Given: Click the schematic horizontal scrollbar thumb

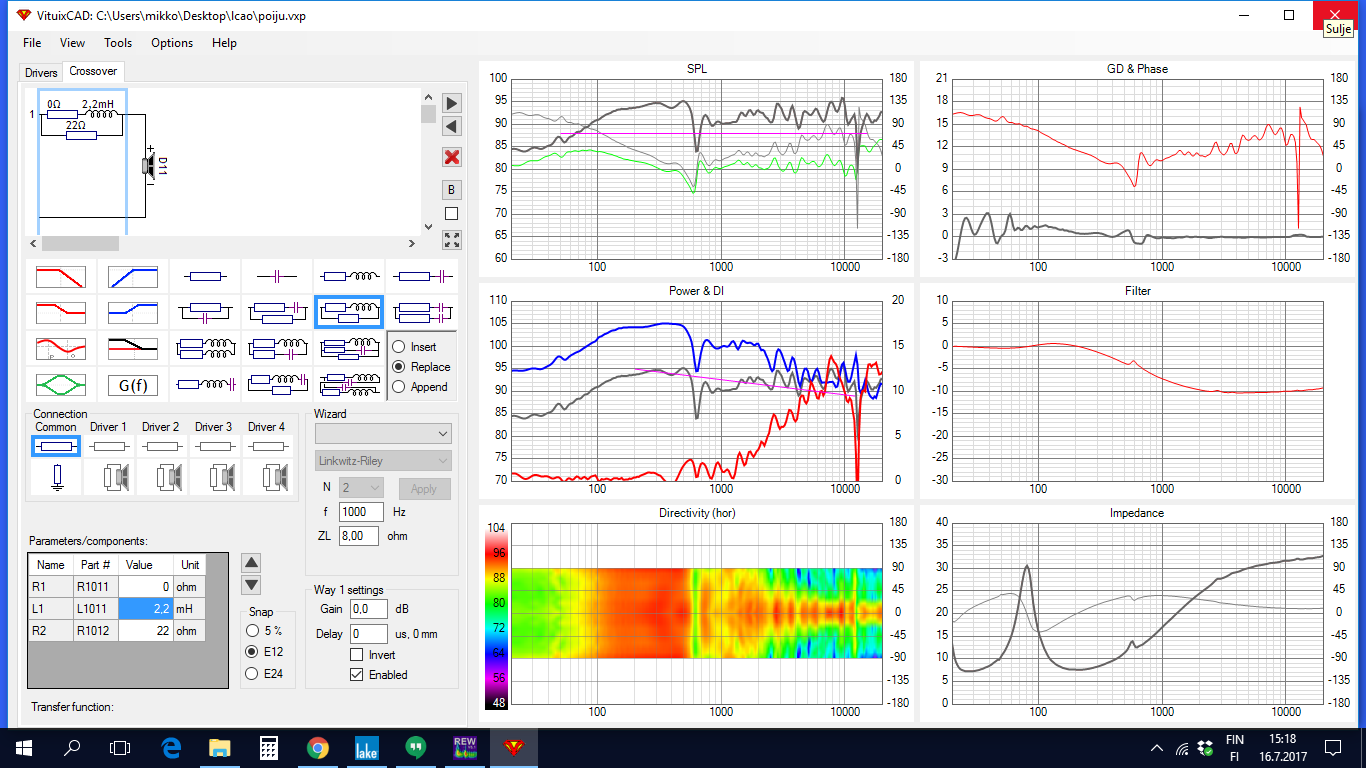Looking at the screenshot, I should click(80, 244).
